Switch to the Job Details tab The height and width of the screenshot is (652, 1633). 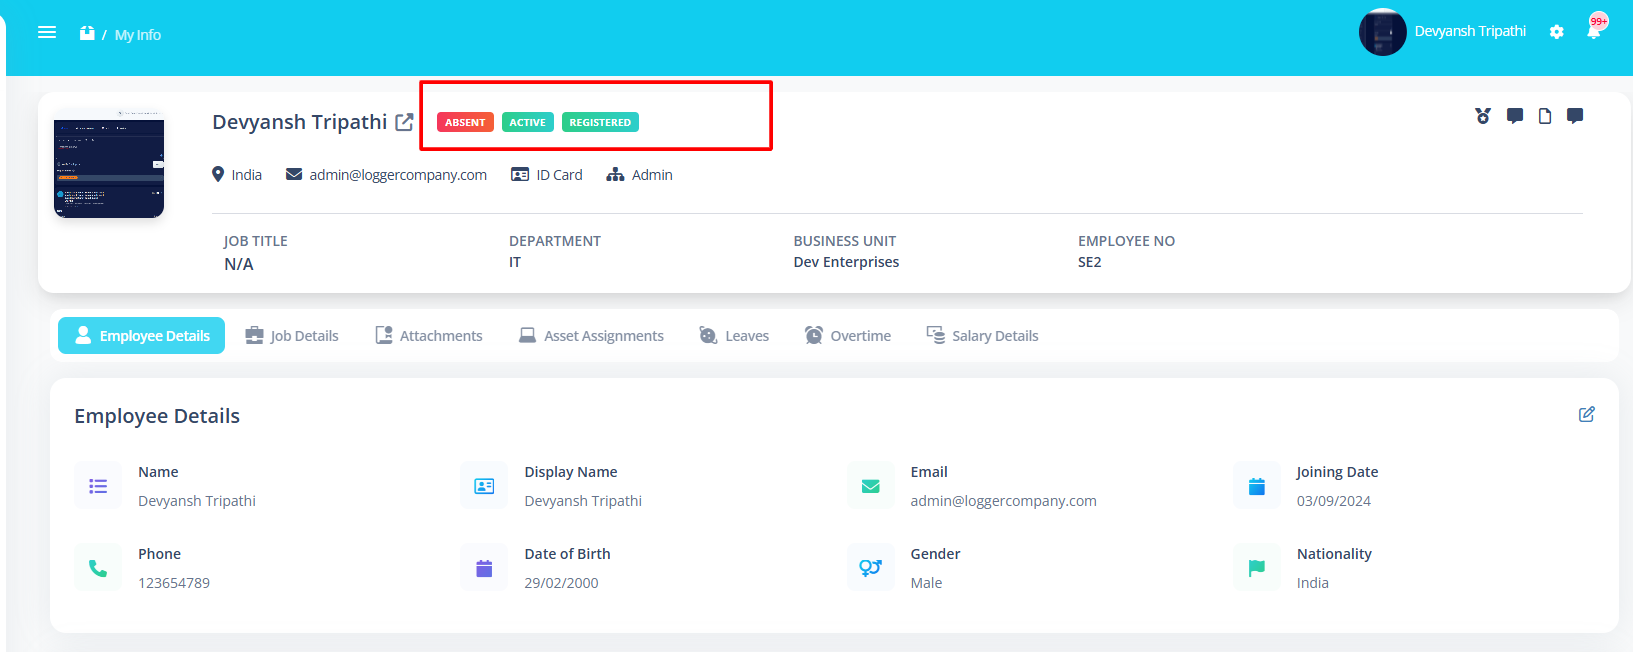point(292,336)
